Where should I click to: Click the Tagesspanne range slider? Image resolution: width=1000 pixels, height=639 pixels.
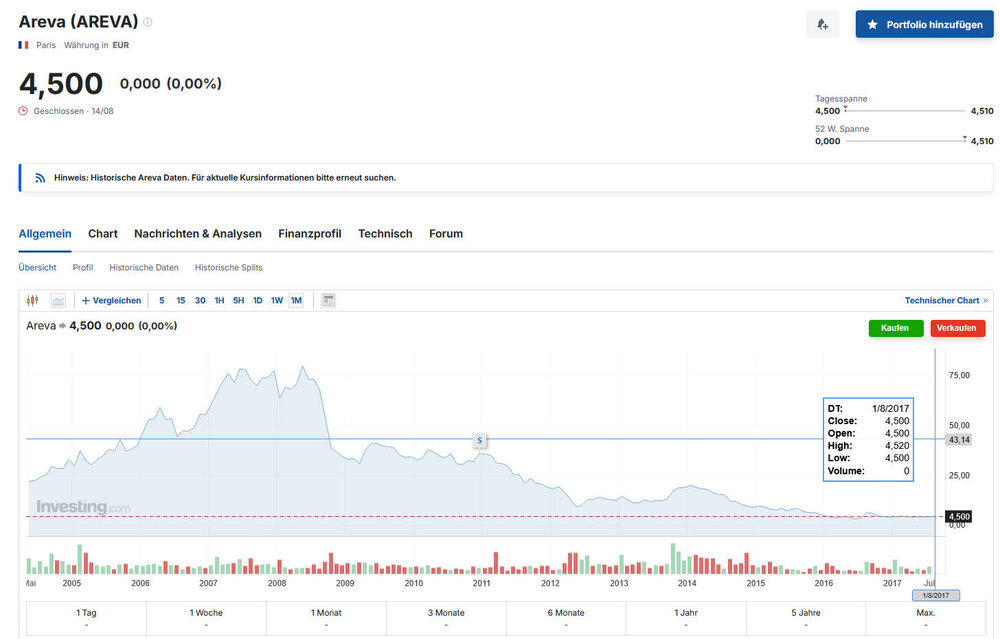[905, 111]
